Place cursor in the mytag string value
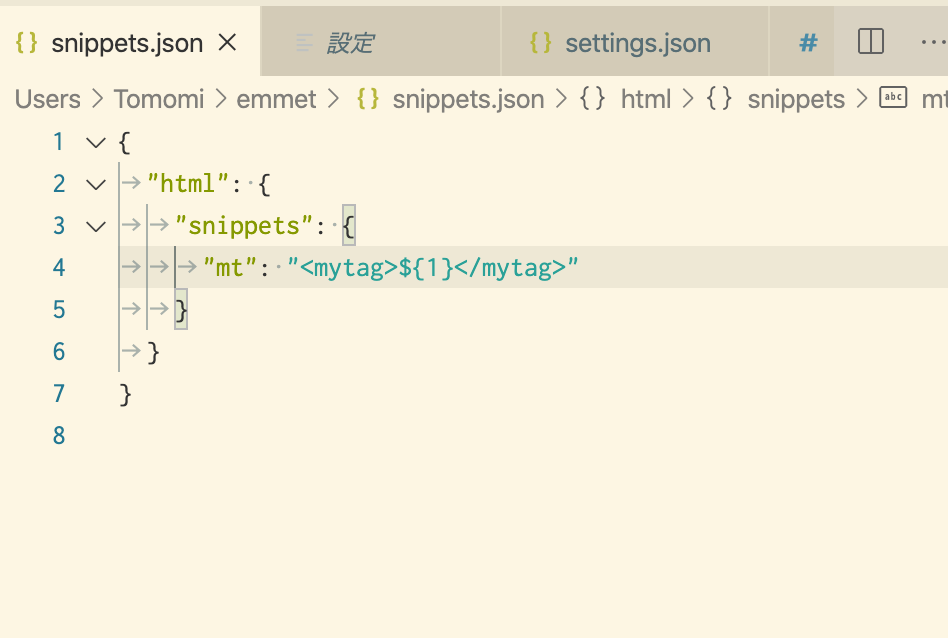 pyautogui.click(x=433, y=267)
